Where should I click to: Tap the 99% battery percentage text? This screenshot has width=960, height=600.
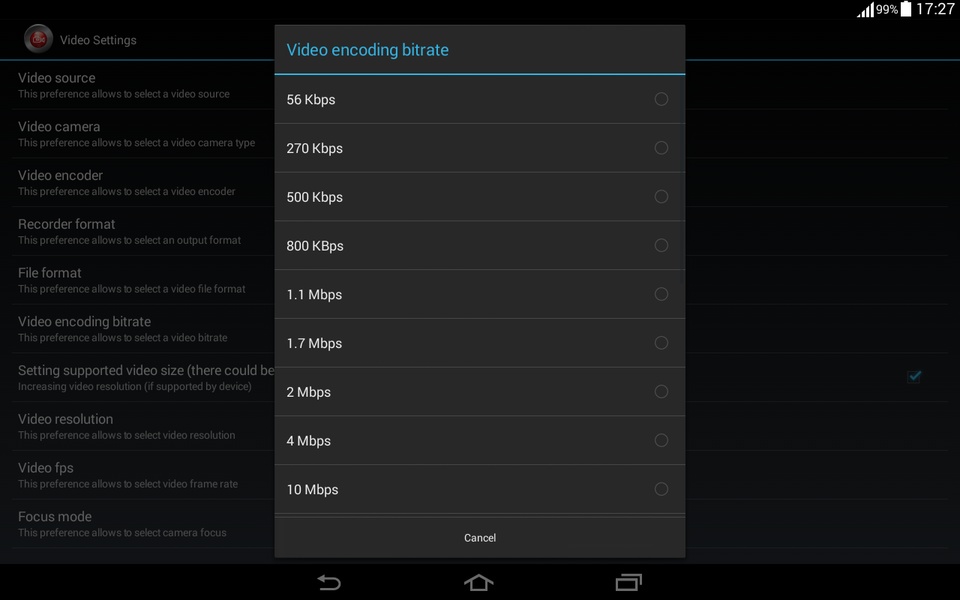click(887, 10)
